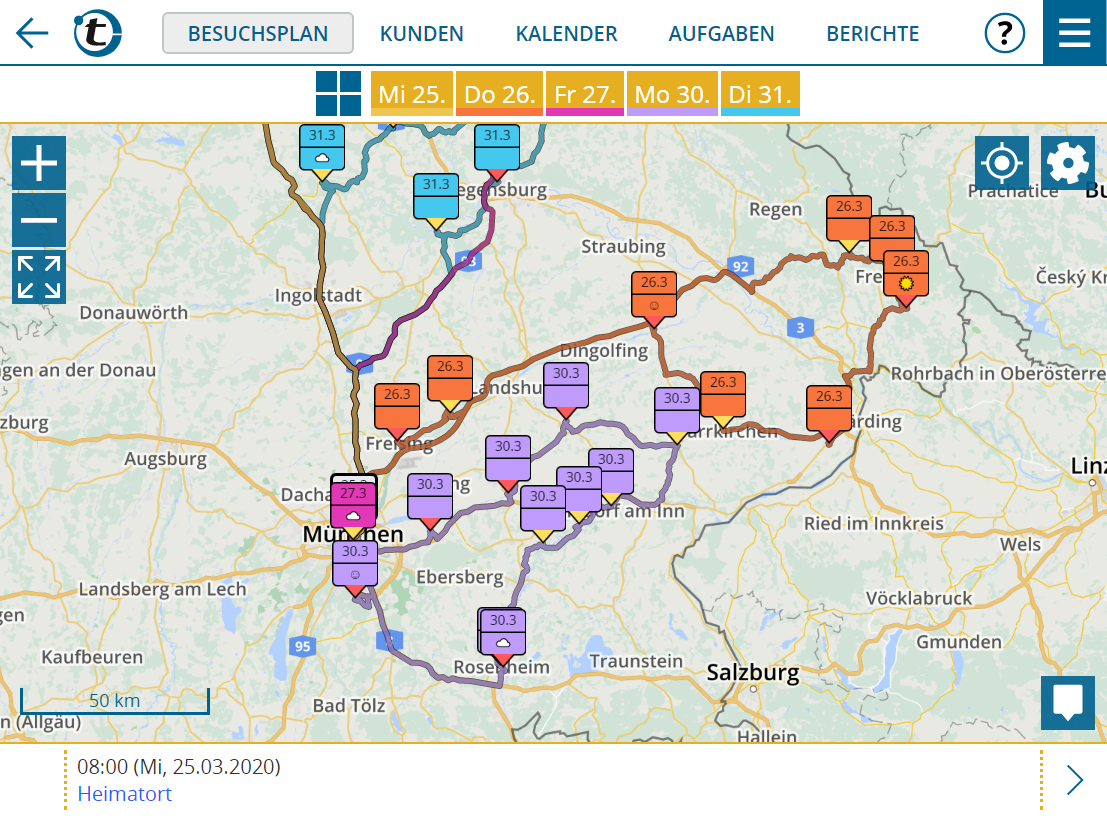Toggle the Mo 30. day route
Viewport: 1107px width, 816px height.
671,93
